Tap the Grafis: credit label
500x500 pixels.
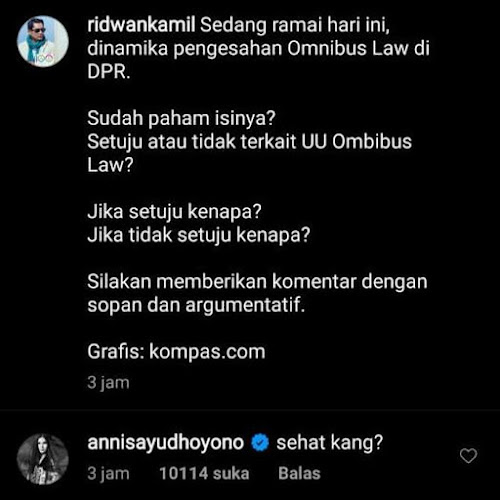pos(116,352)
